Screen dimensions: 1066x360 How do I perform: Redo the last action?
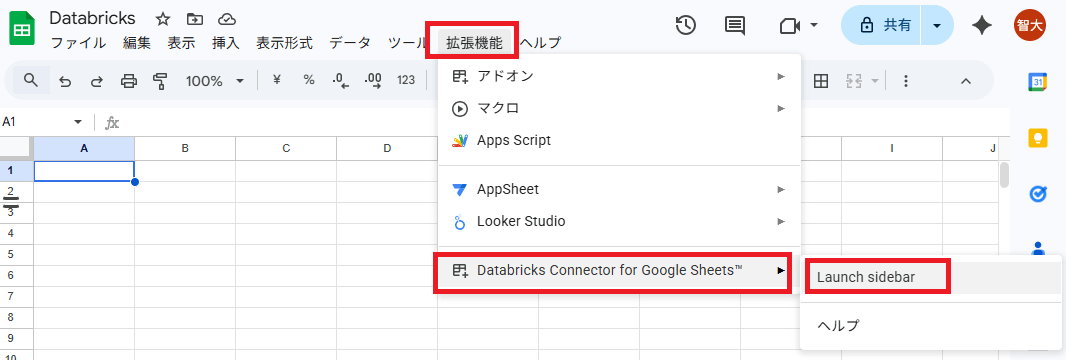point(97,81)
